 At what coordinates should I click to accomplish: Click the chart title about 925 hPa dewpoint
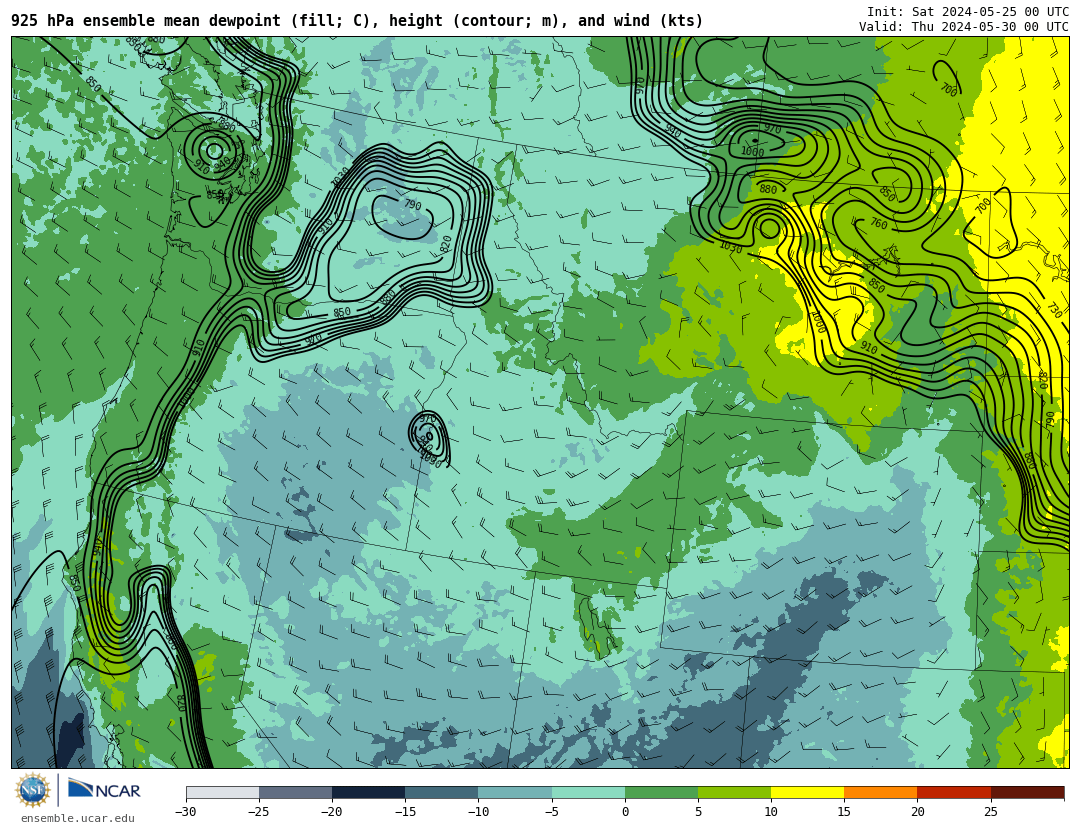pyautogui.click(x=357, y=21)
